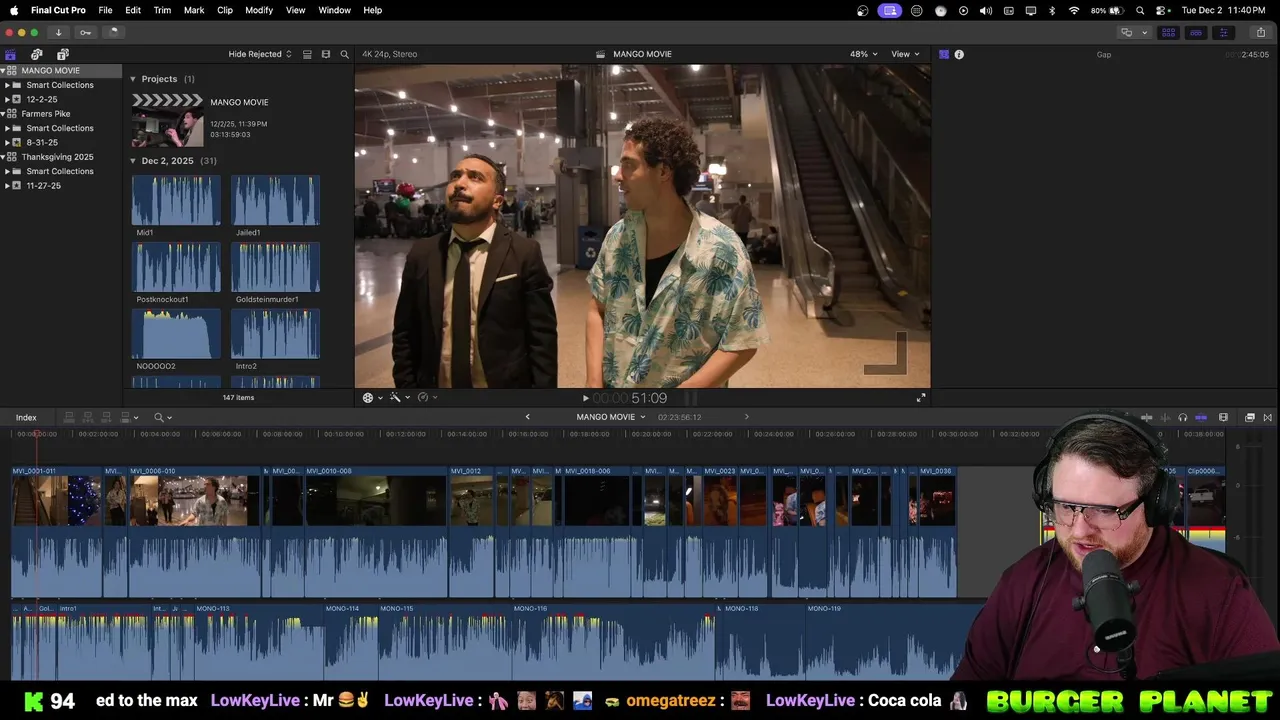Open timeline tools select dropdown
Screen dimensions: 1280x720
163,417
